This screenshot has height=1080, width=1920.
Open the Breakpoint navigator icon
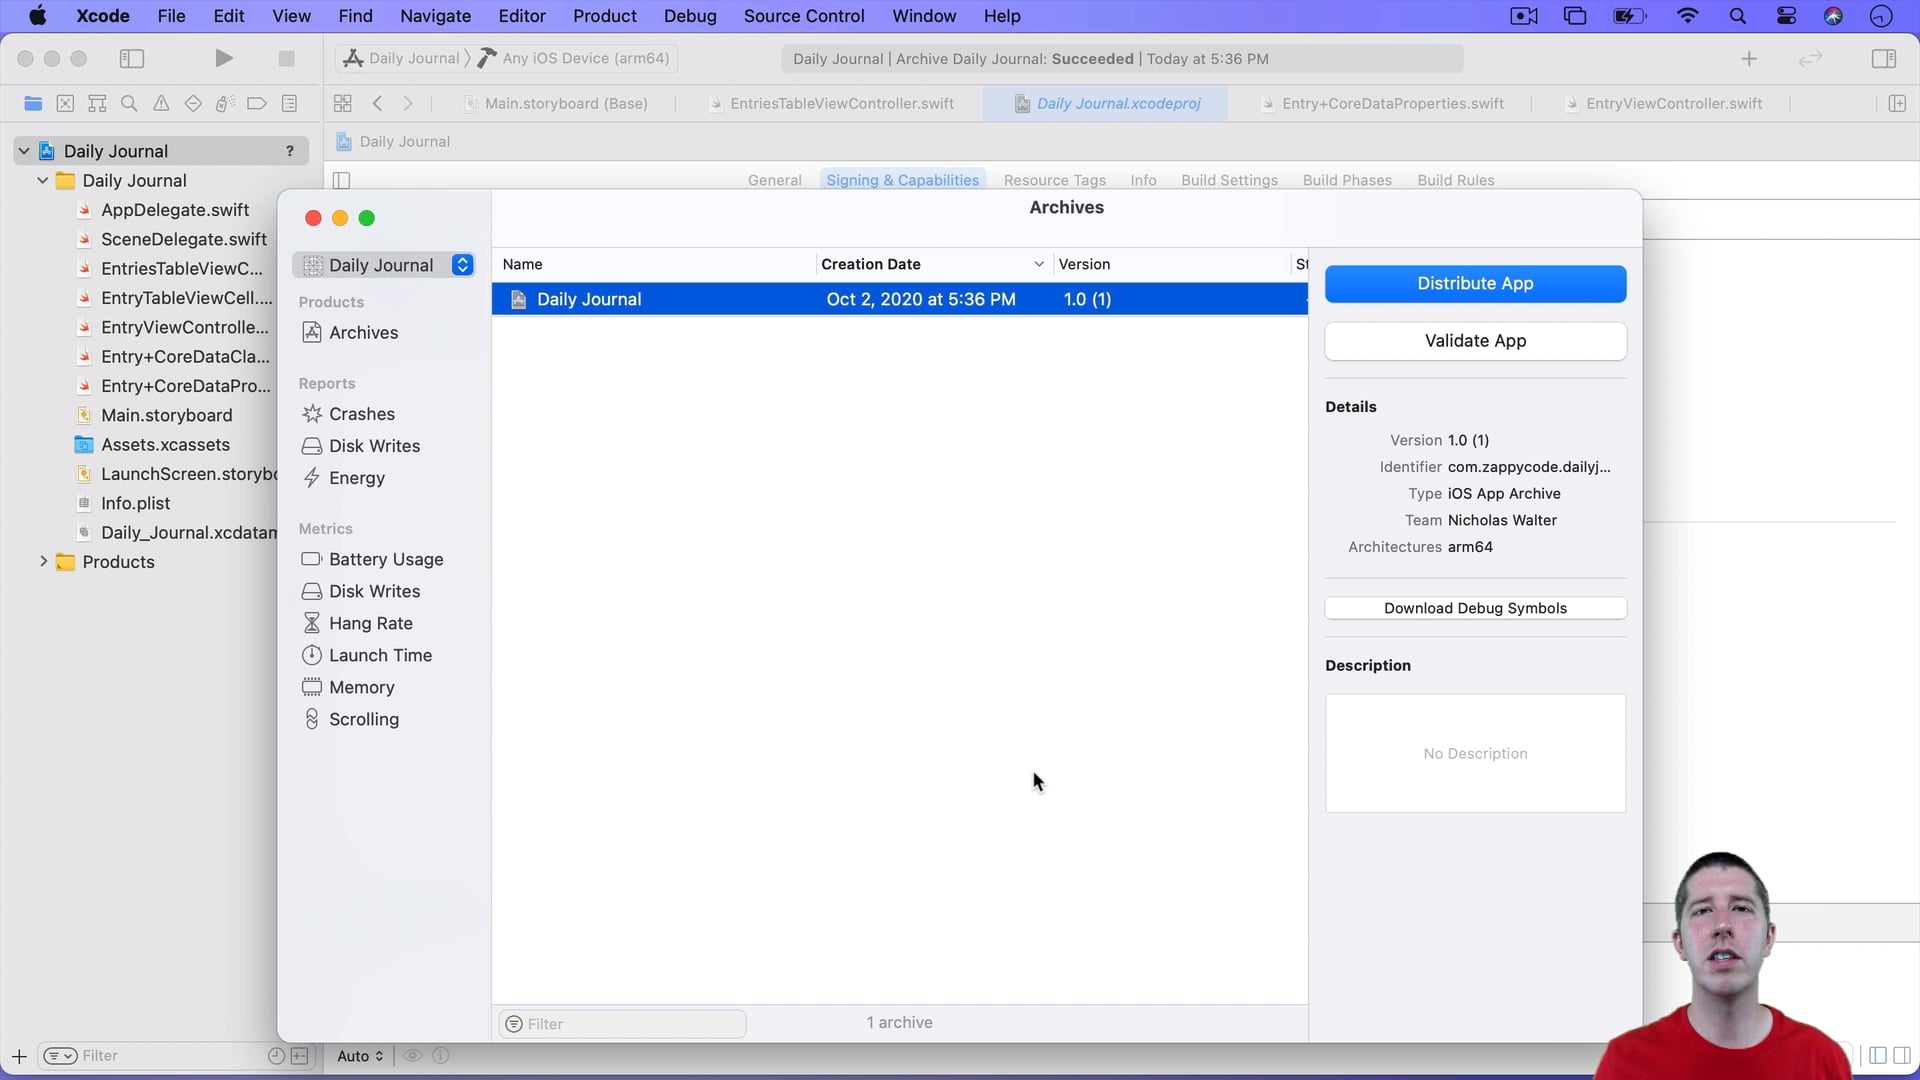click(257, 103)
